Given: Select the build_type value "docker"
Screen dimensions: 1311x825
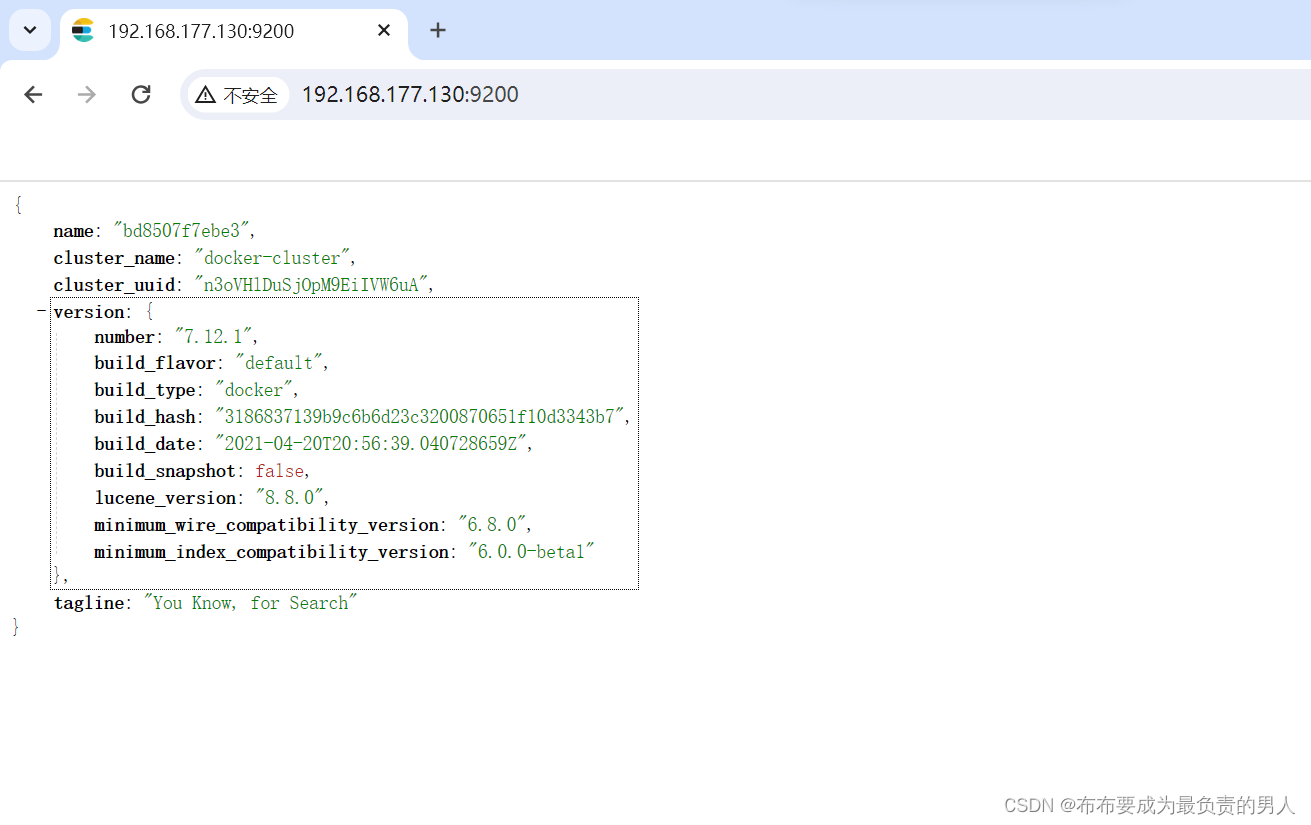Looking at the screenshot, I should (x=255, y=390).
